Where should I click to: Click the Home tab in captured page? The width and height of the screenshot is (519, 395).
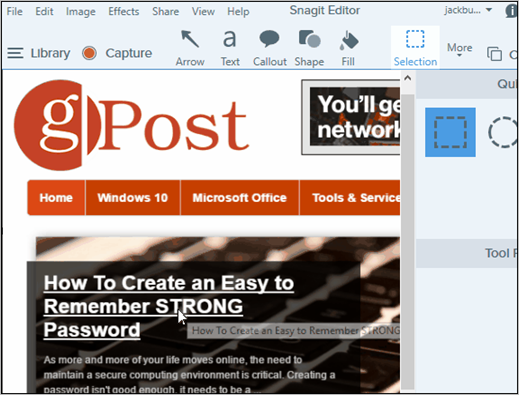56,198
